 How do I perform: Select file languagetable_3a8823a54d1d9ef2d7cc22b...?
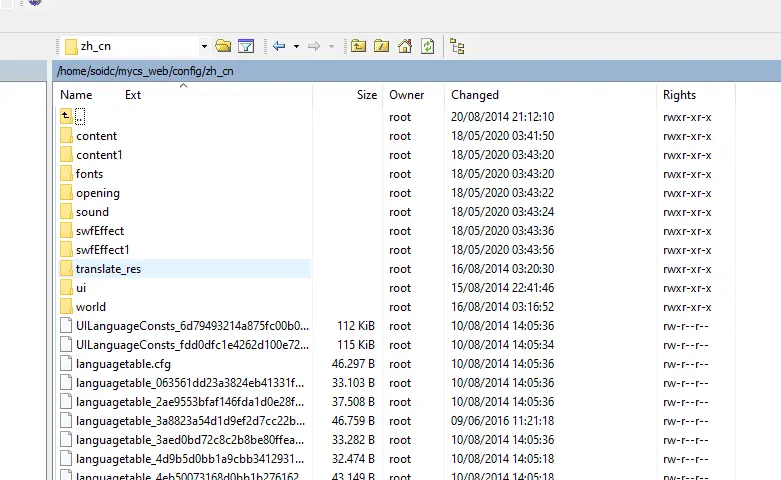click(x=190, y=421)
